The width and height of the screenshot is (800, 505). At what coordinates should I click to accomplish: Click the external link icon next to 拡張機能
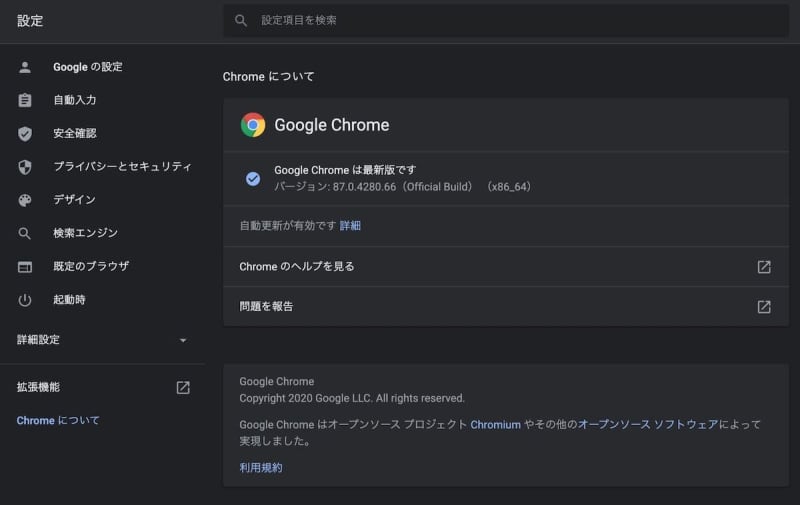coord(183,387)
